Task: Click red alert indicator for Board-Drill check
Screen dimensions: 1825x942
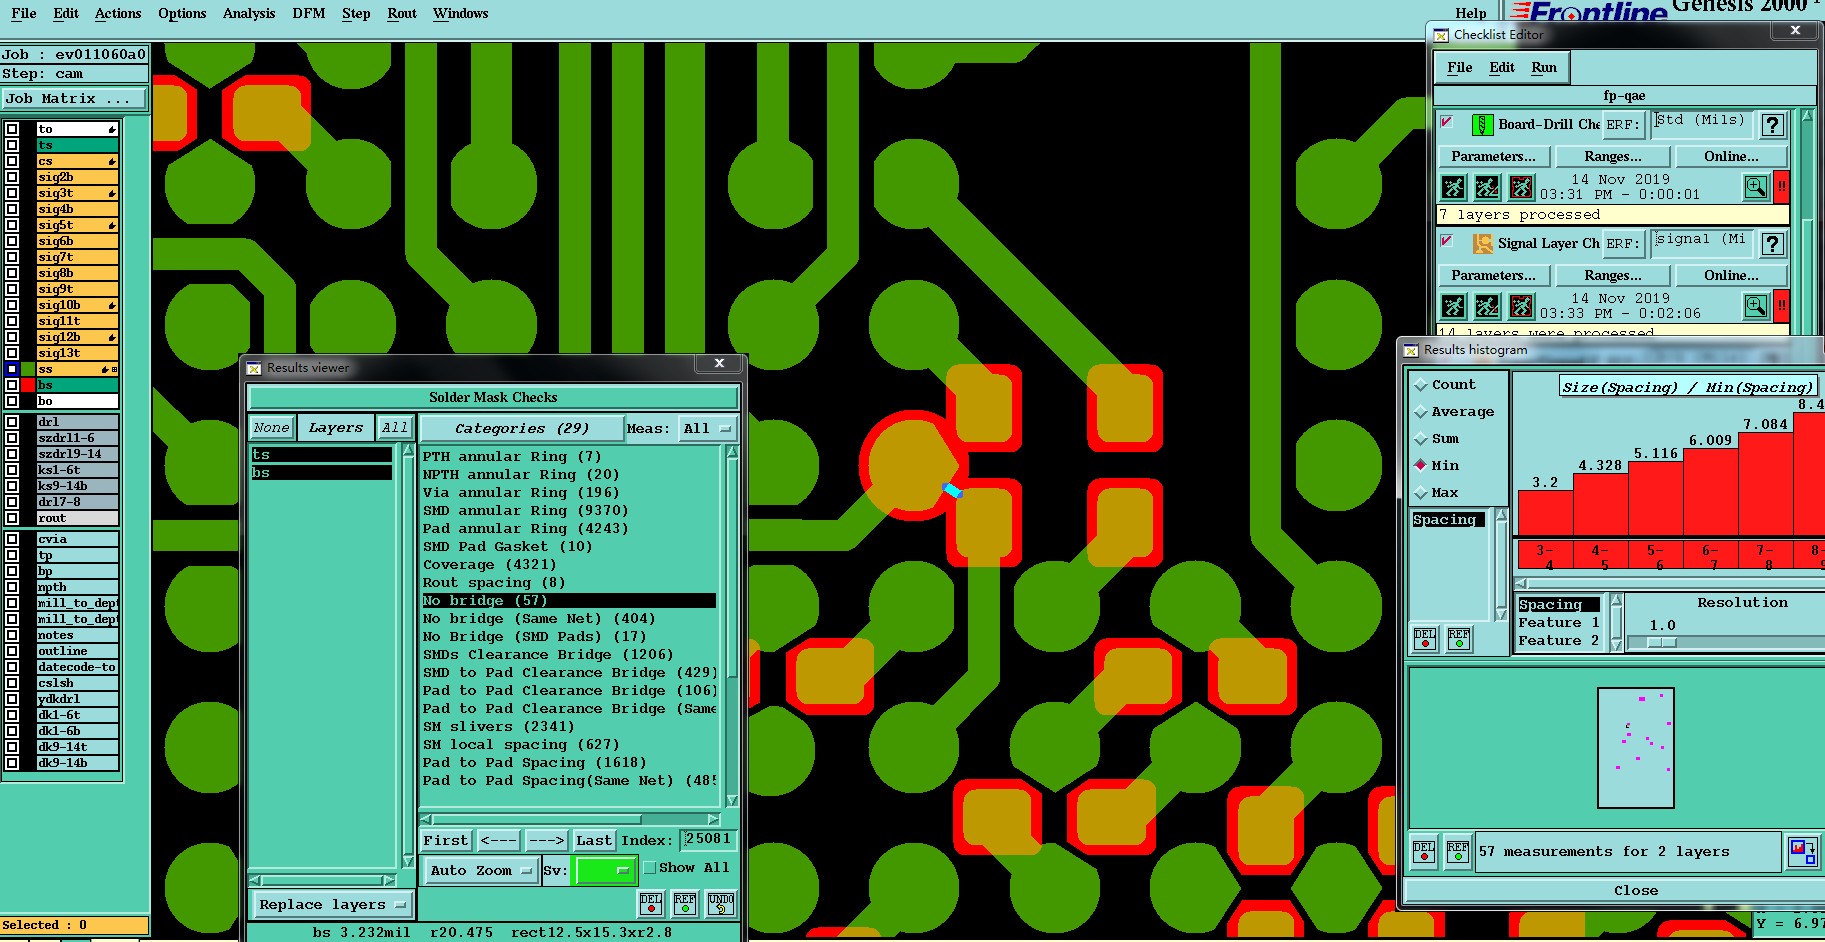Action: (1781, 187)
